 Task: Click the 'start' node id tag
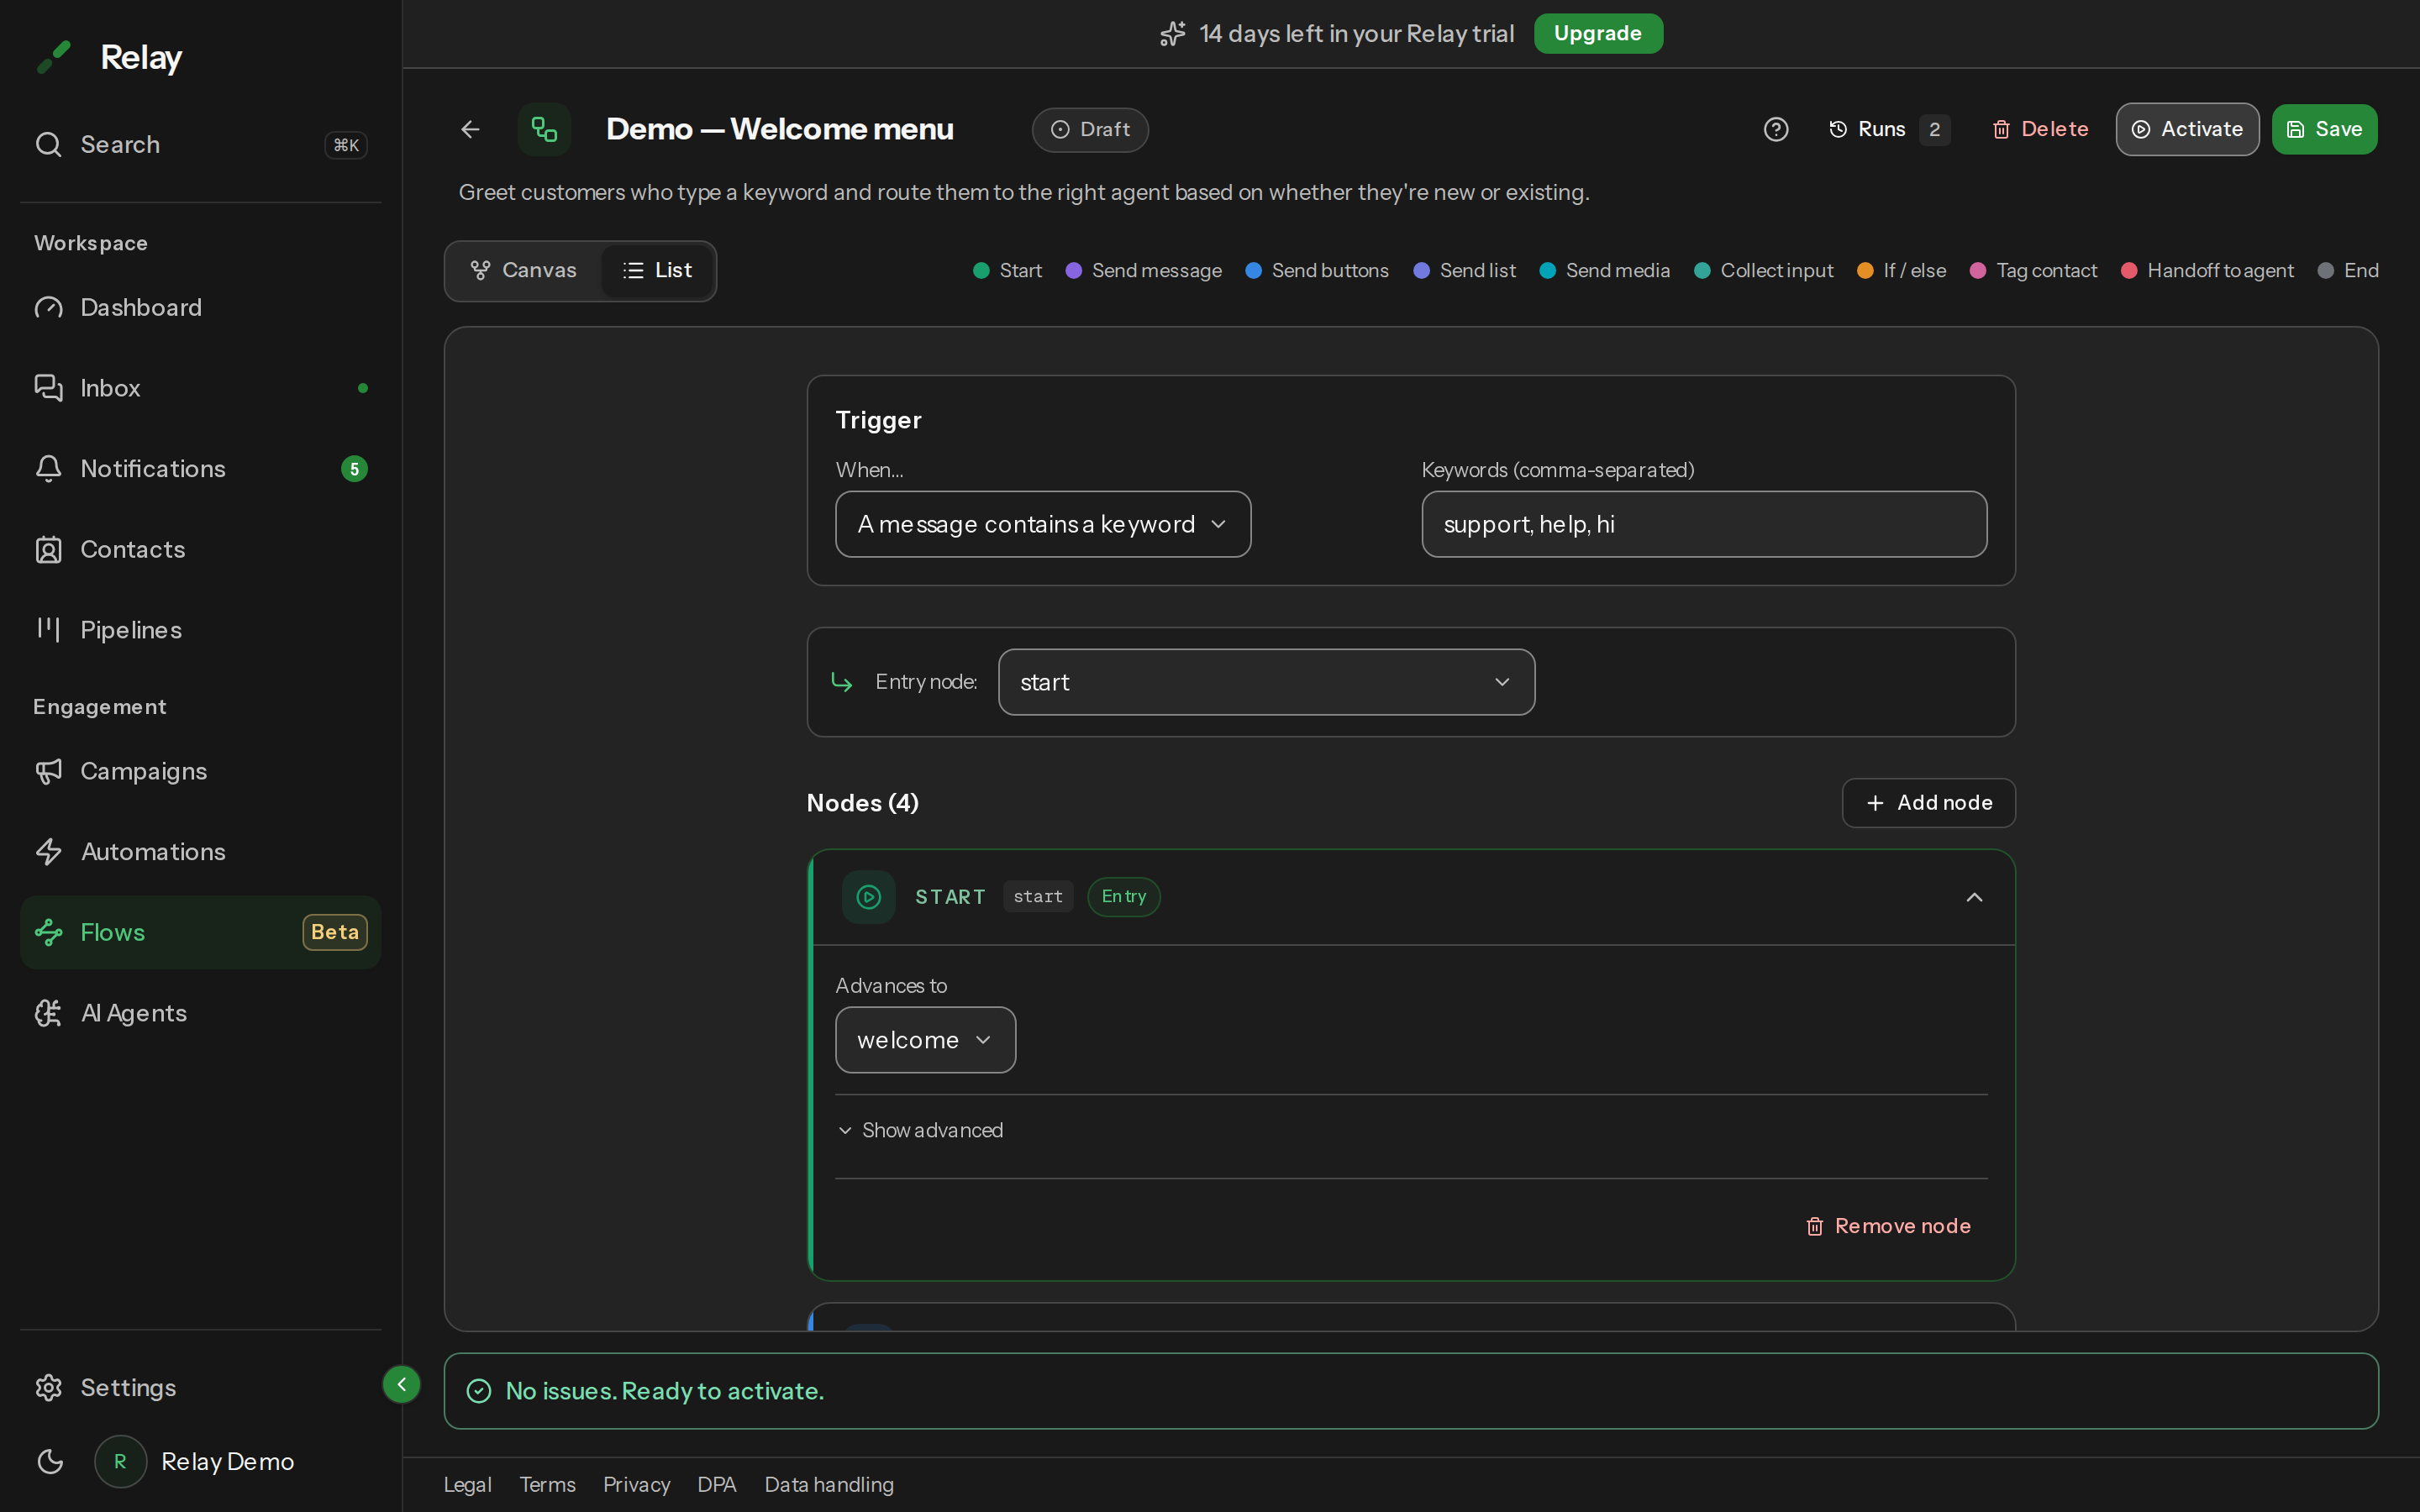[x=1038, y=897]
